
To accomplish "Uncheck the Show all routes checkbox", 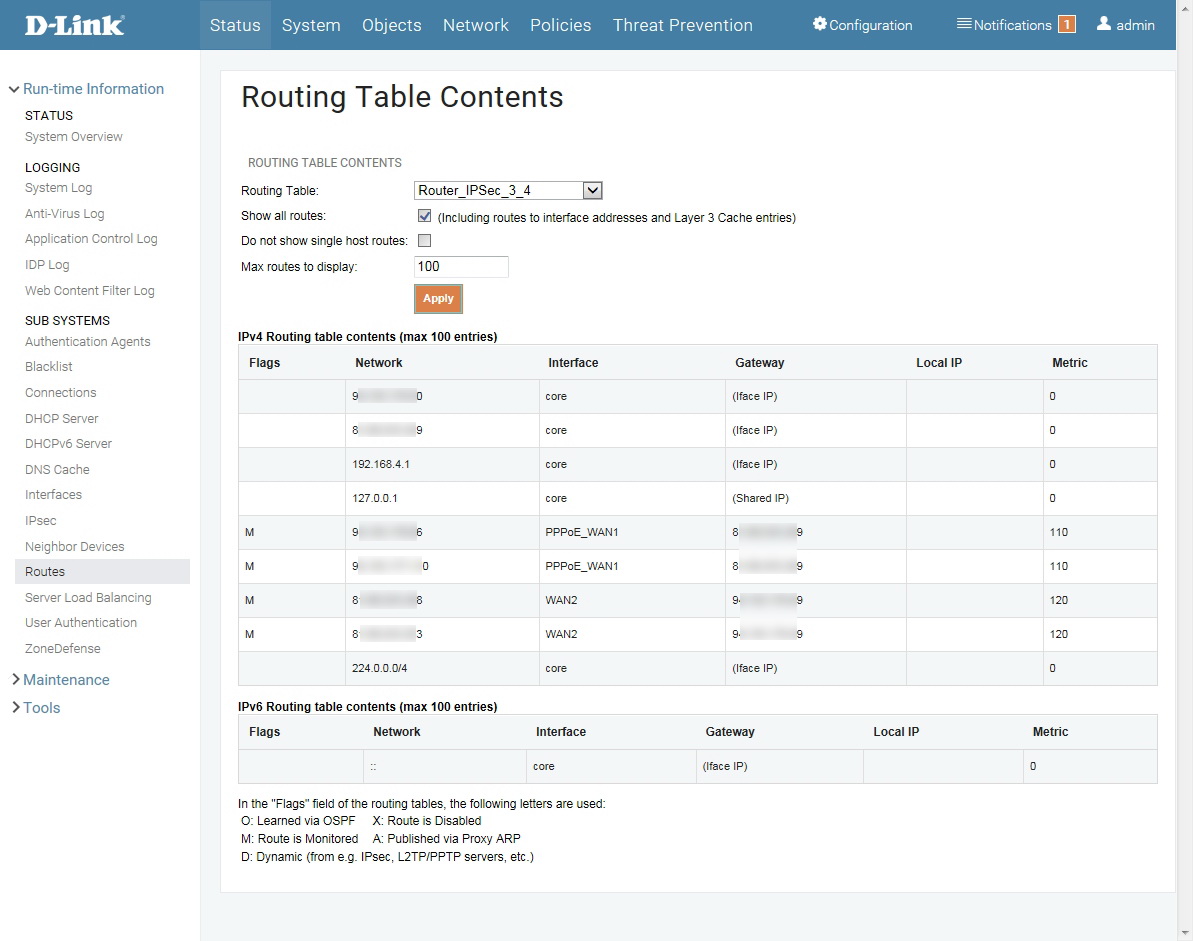I will (424, 216).
